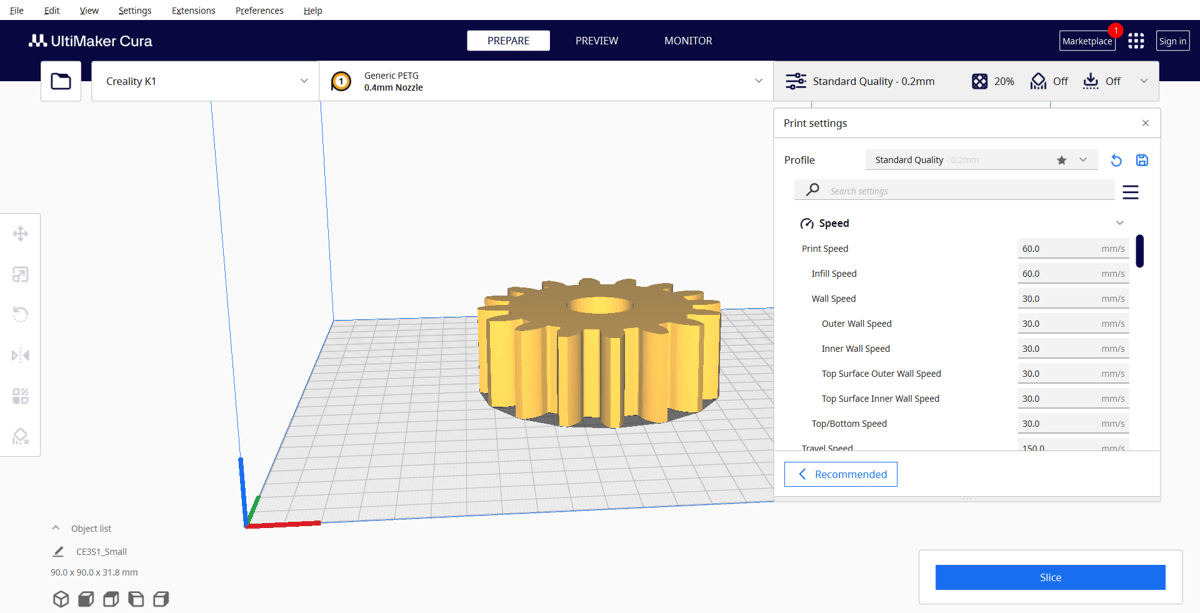Open the Standard Quality profile dropdown
The image size is (1200, 613).
[981, 160]
